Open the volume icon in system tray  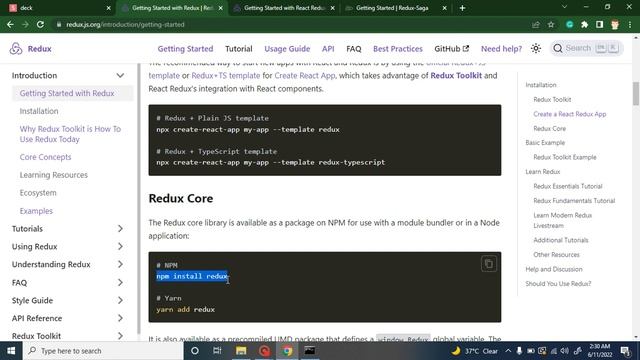565,351
